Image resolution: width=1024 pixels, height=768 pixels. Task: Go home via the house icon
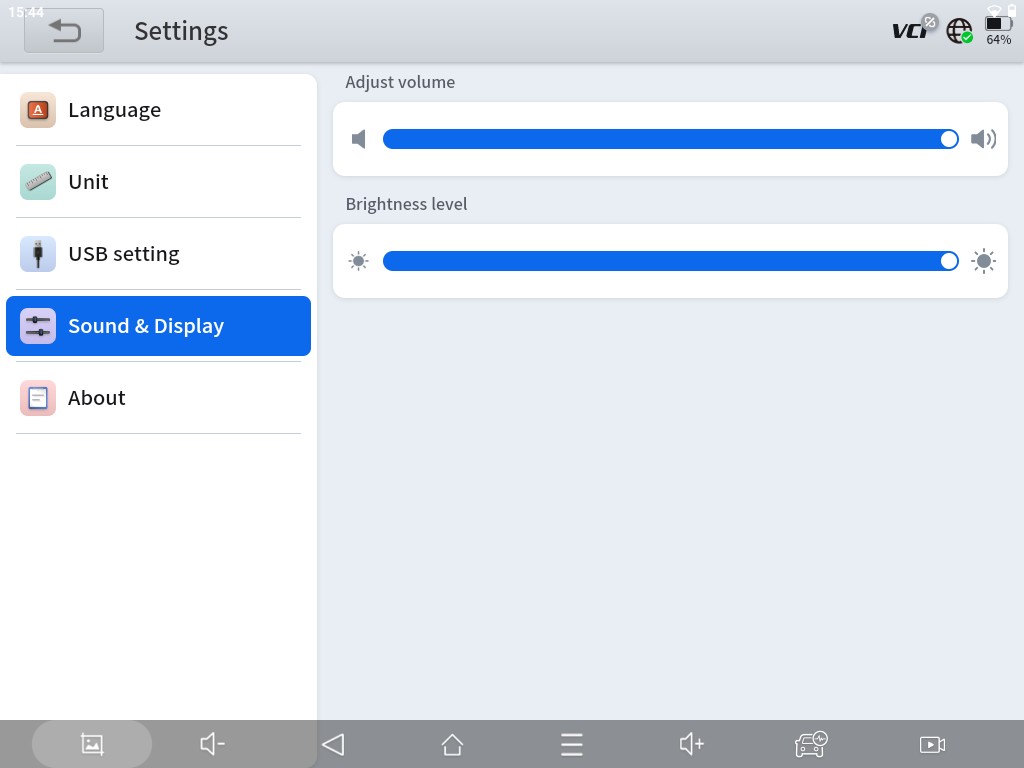[452, 744]
